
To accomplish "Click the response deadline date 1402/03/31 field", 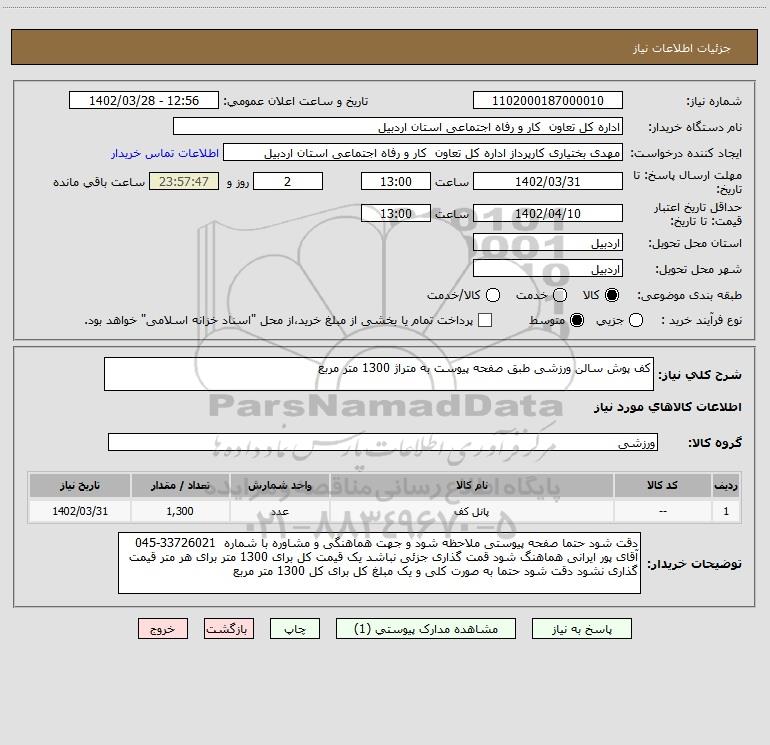I will click(x=548, y=181).
